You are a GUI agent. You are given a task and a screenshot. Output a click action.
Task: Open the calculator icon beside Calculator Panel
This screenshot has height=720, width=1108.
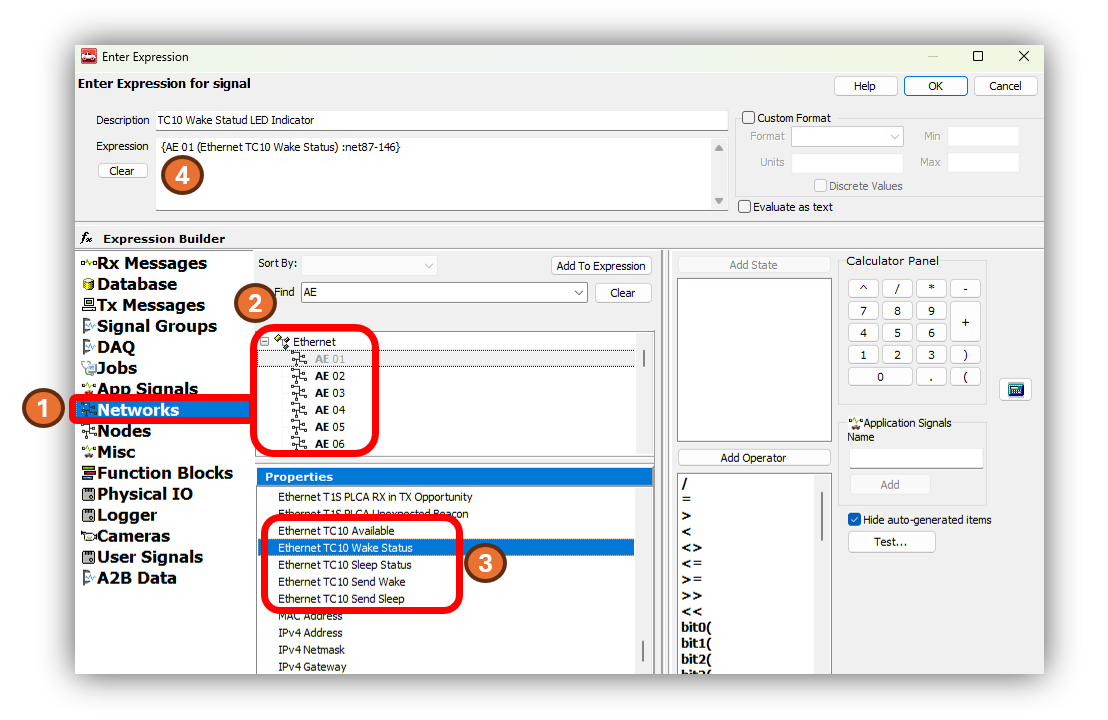point(1015,390)
